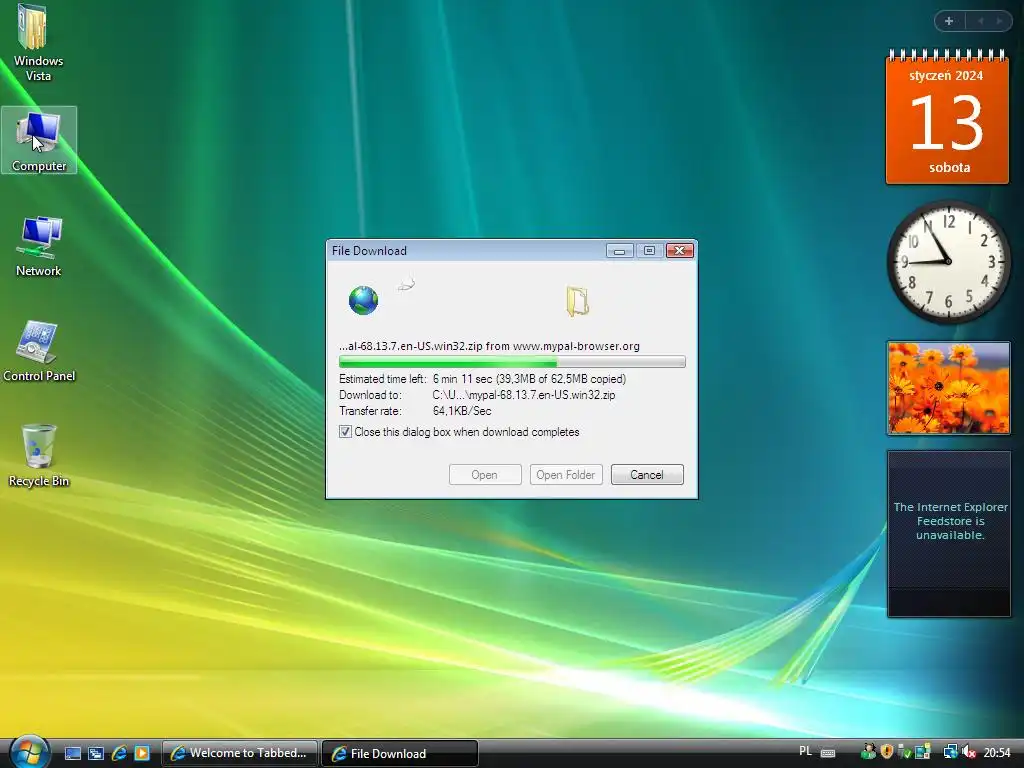
Task: Click the Windows Sidebar tray icon
Action: click(923, 752)
